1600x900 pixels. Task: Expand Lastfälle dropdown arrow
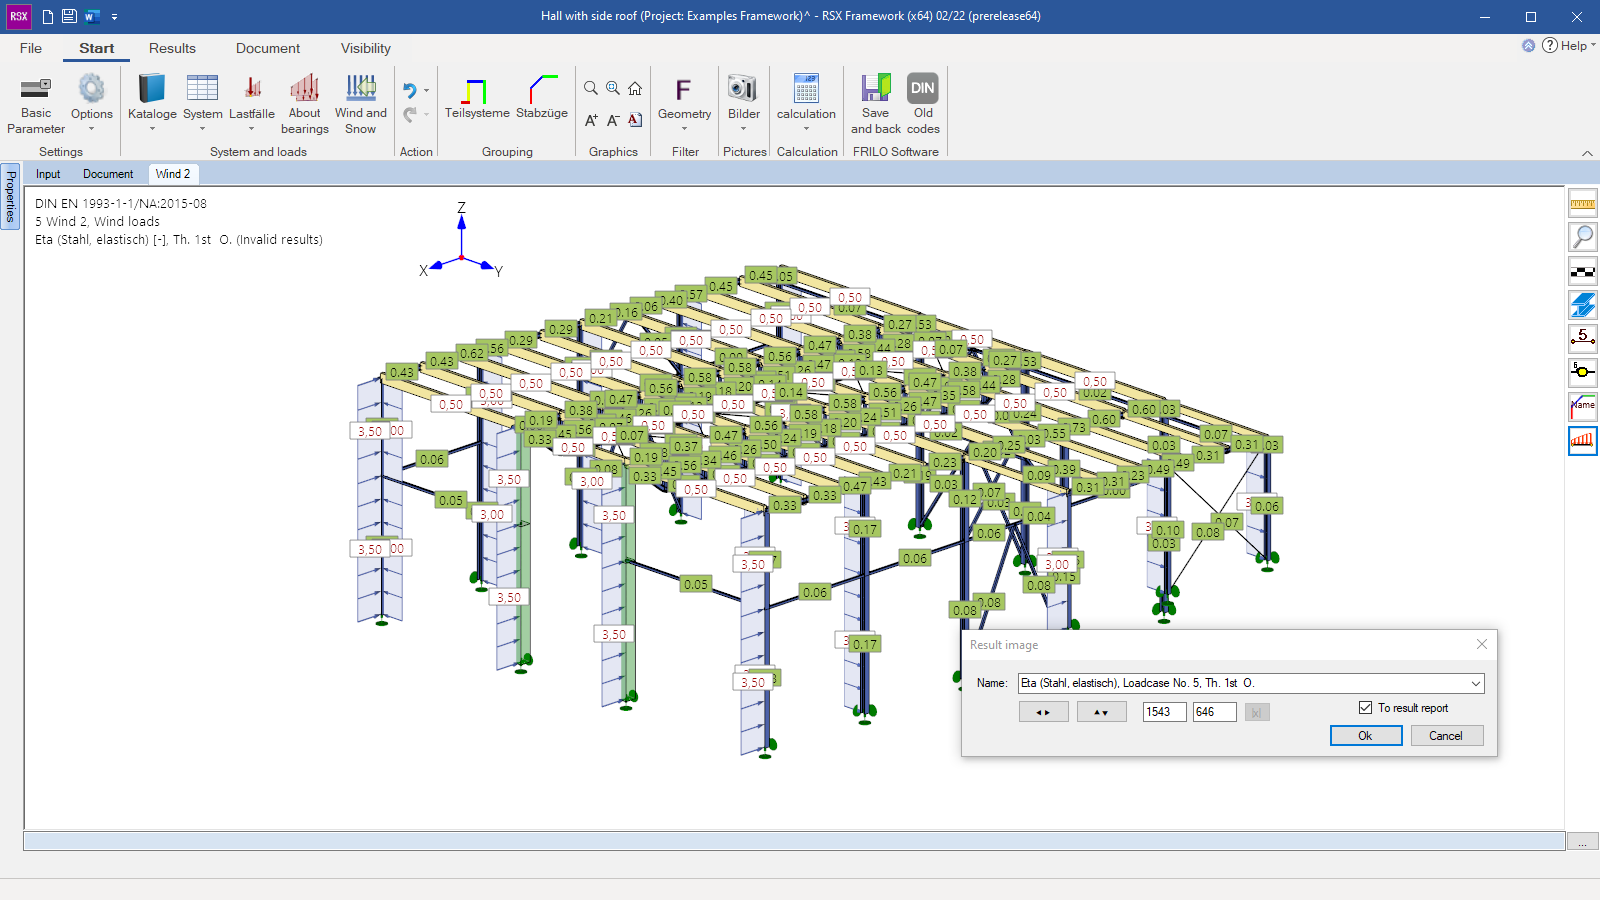click(252, 129)
